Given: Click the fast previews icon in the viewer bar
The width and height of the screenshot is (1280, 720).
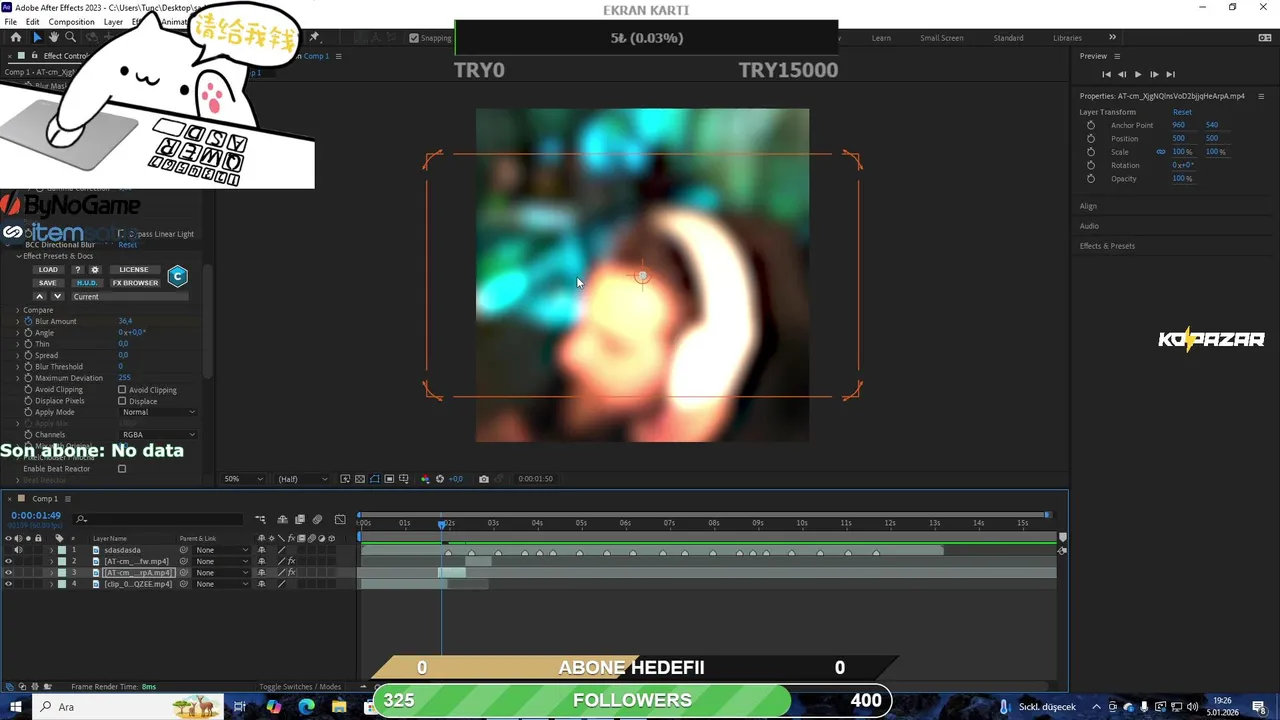Looking at the screenshot, I should (345, 479).
